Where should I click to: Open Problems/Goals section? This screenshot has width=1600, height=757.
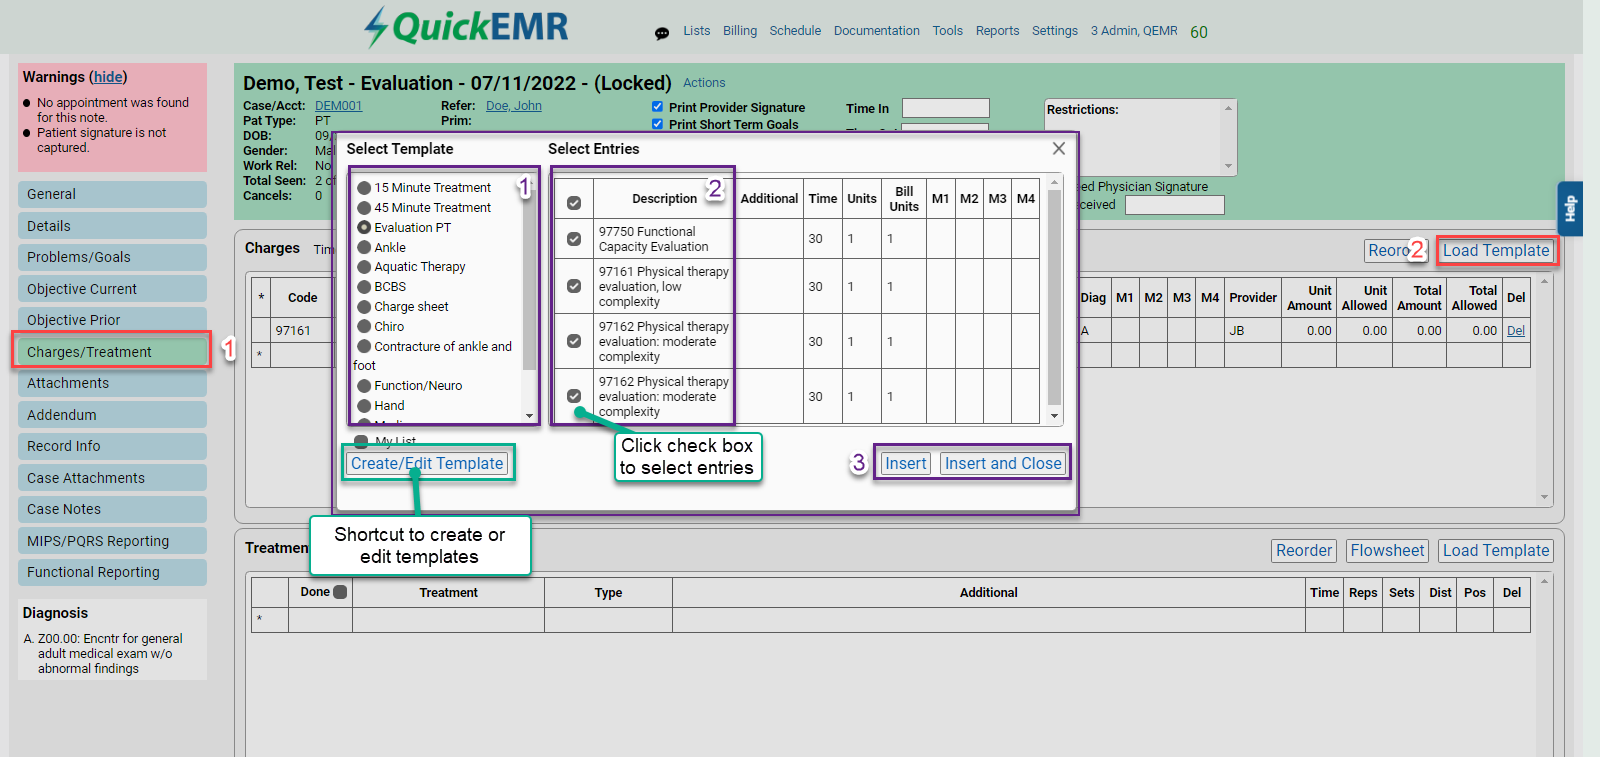(x=112, y=257)
